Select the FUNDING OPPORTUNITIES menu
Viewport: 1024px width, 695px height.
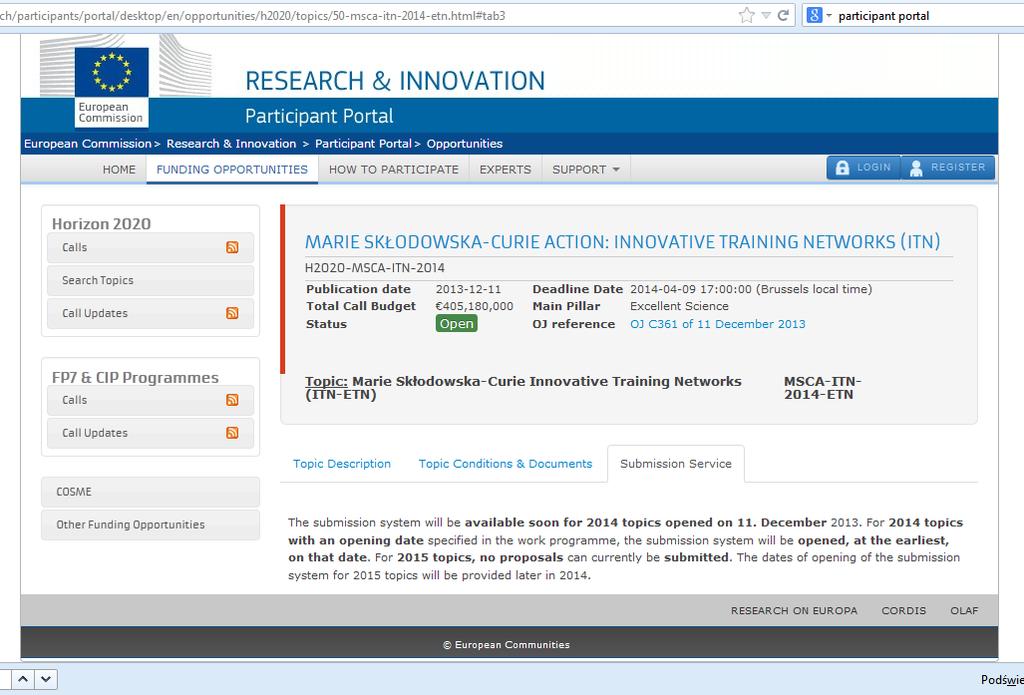[x=232, y=170]
